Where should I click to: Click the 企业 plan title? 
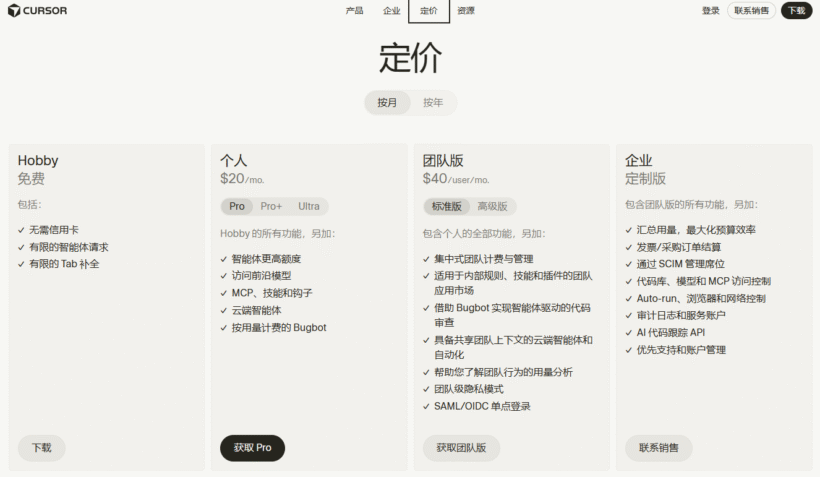pos(639,161)
